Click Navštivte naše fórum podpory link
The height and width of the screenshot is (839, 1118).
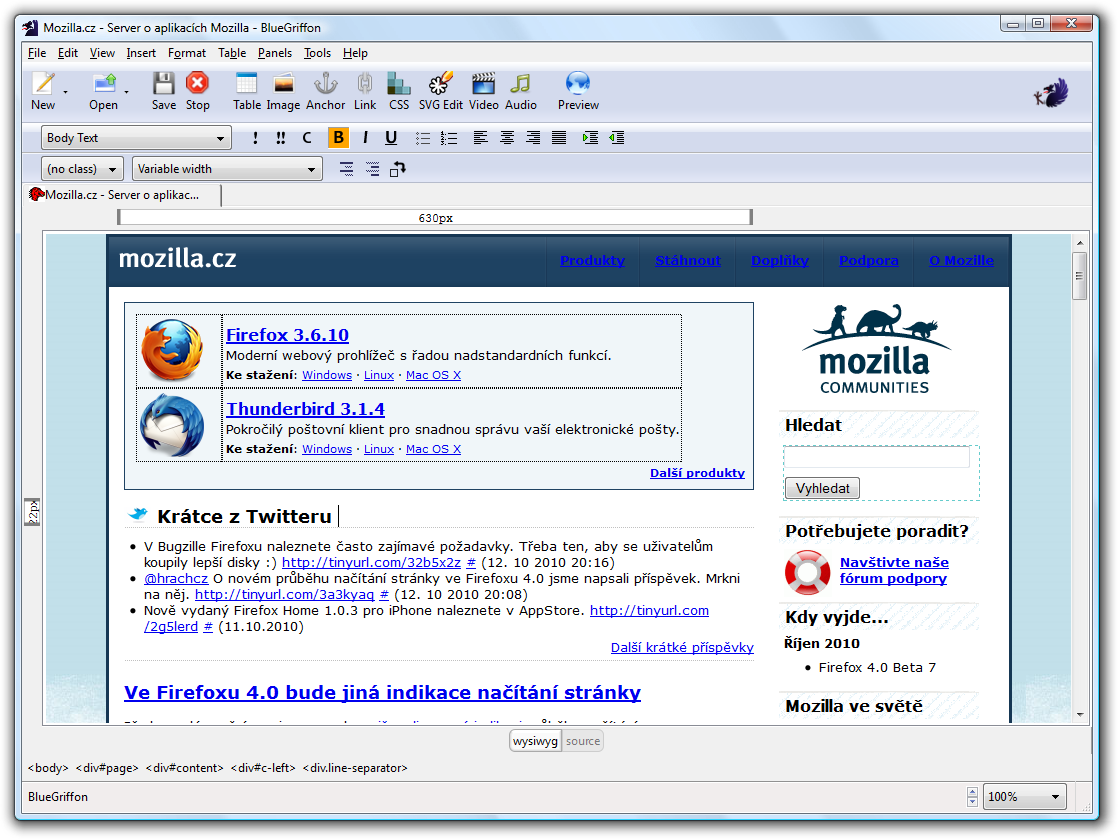point(894,570)
